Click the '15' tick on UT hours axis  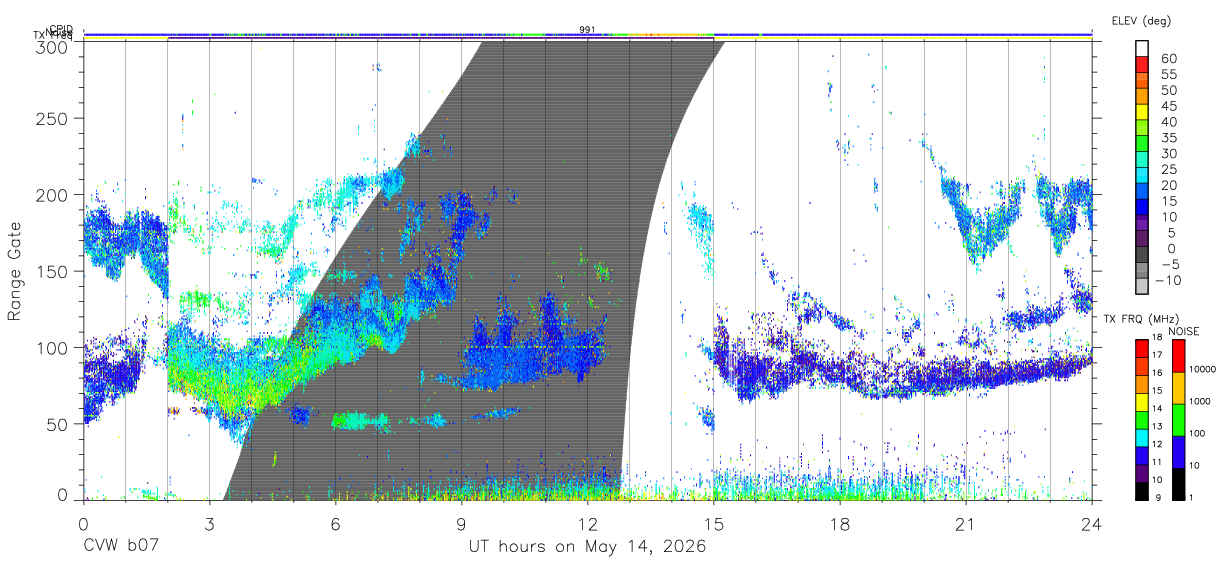tap(713, 523)
